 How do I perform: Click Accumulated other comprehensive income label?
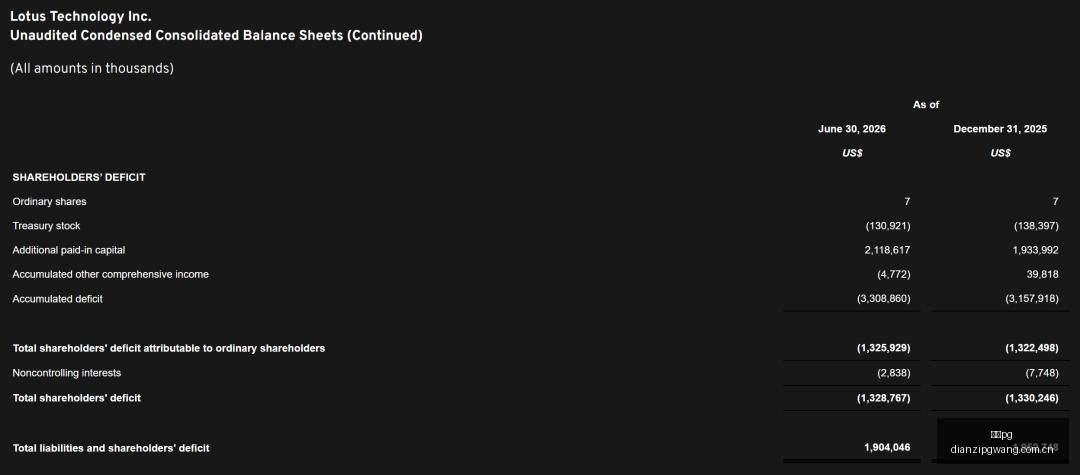(110, 274)
